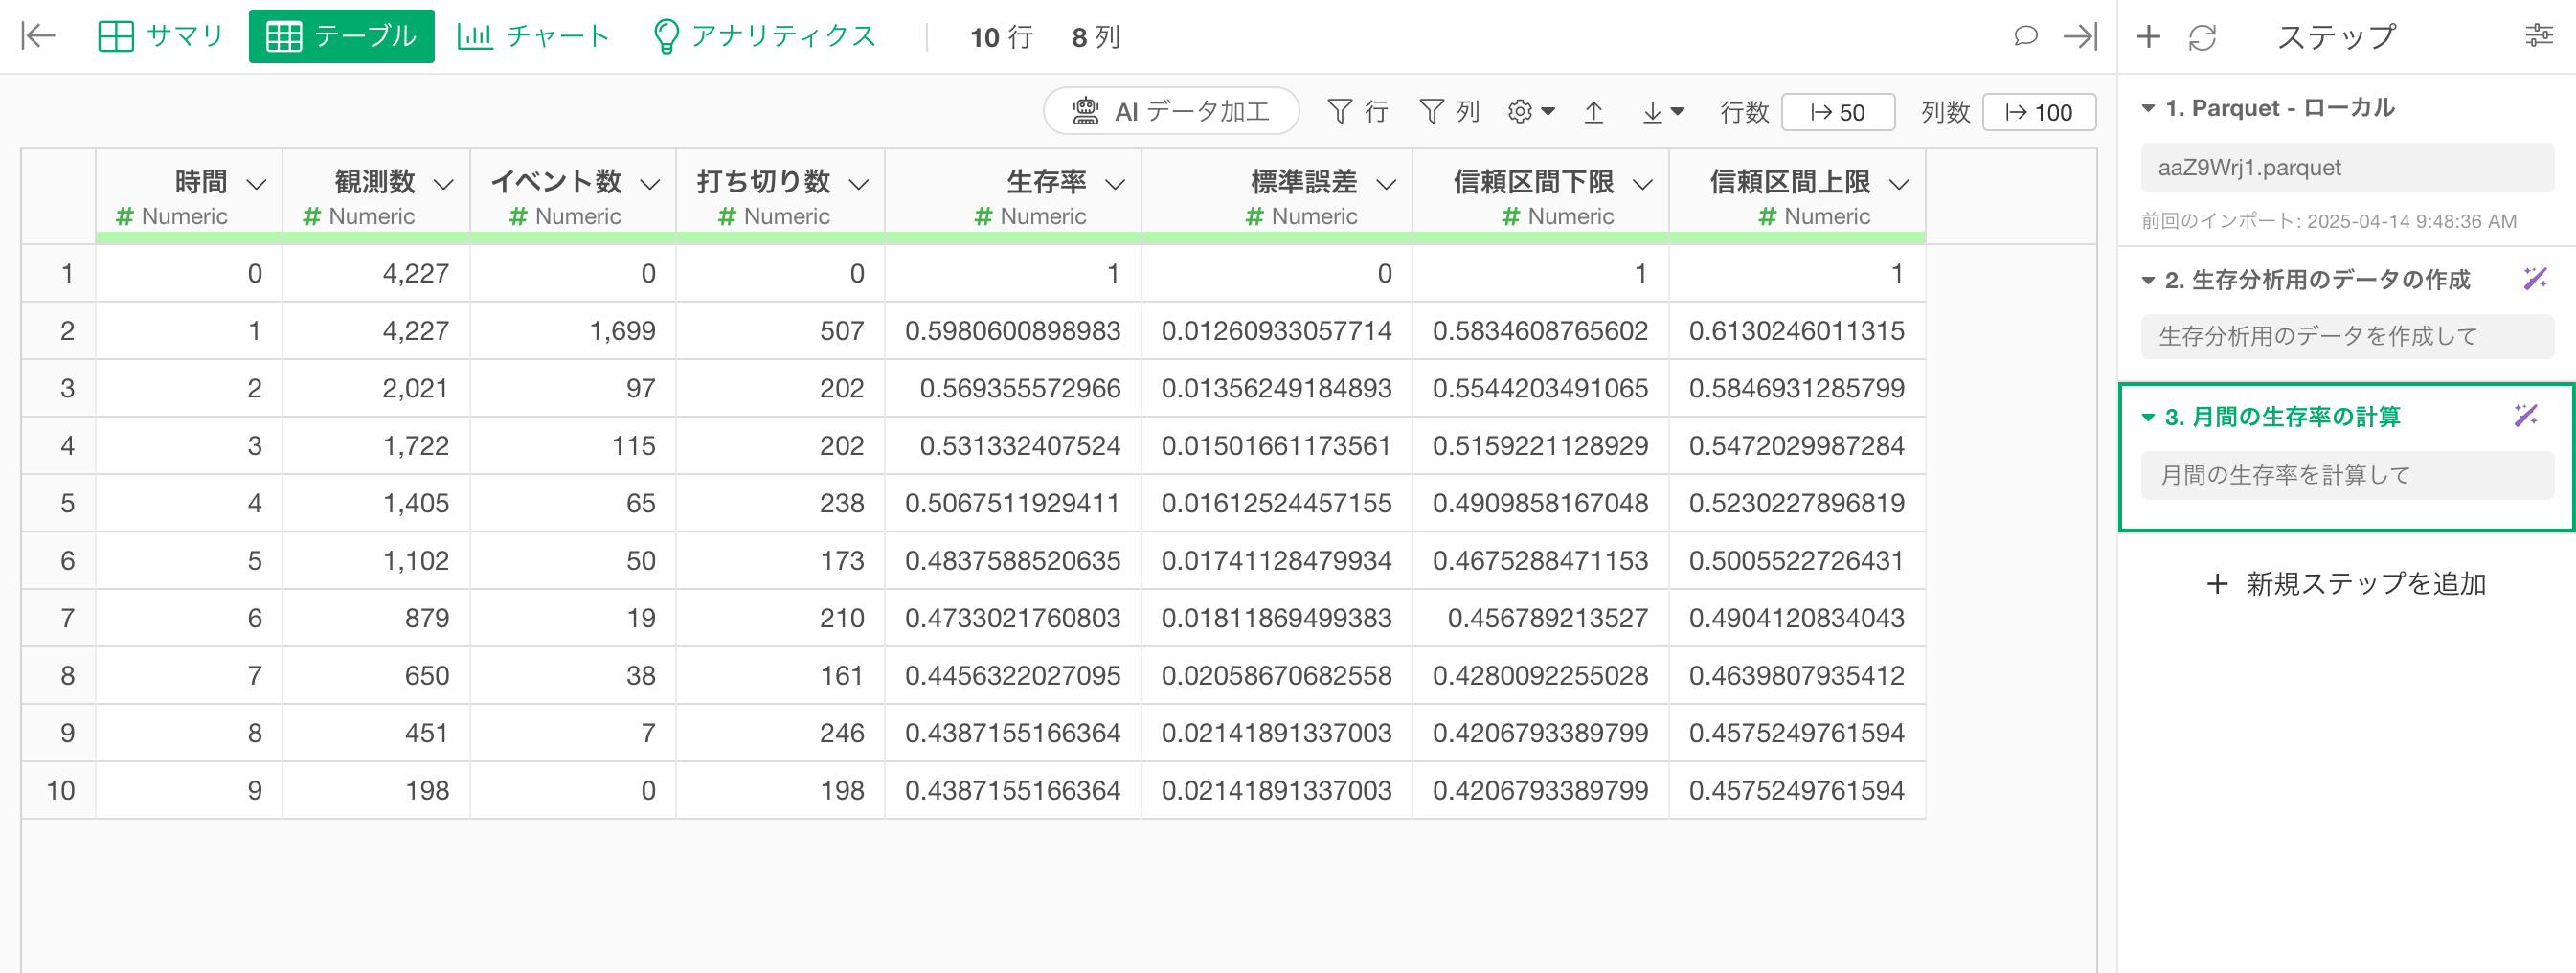Click the Numeric type label under 時間

pyautogui.click(x=185, y=216)
